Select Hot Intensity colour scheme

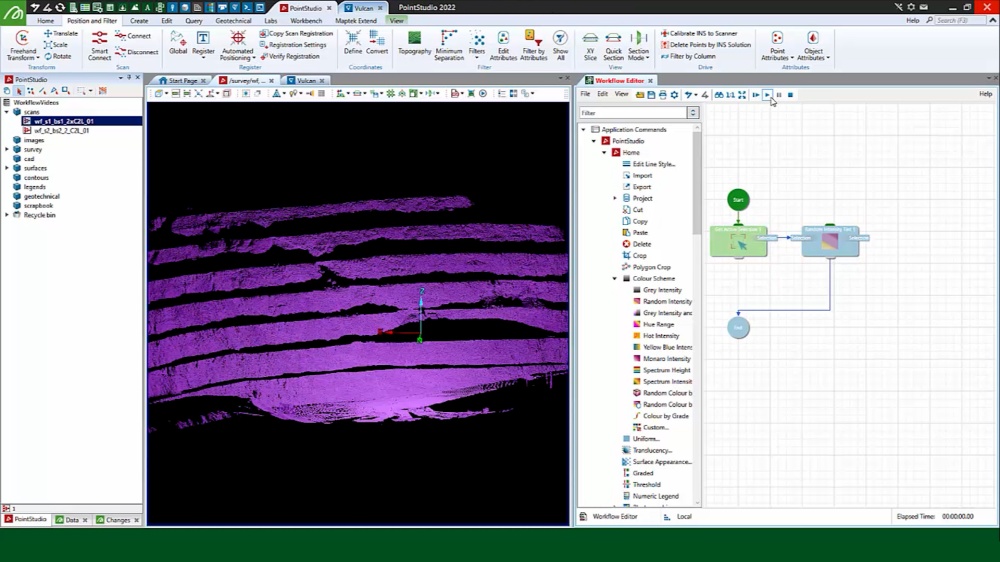(x=661, y=336)
